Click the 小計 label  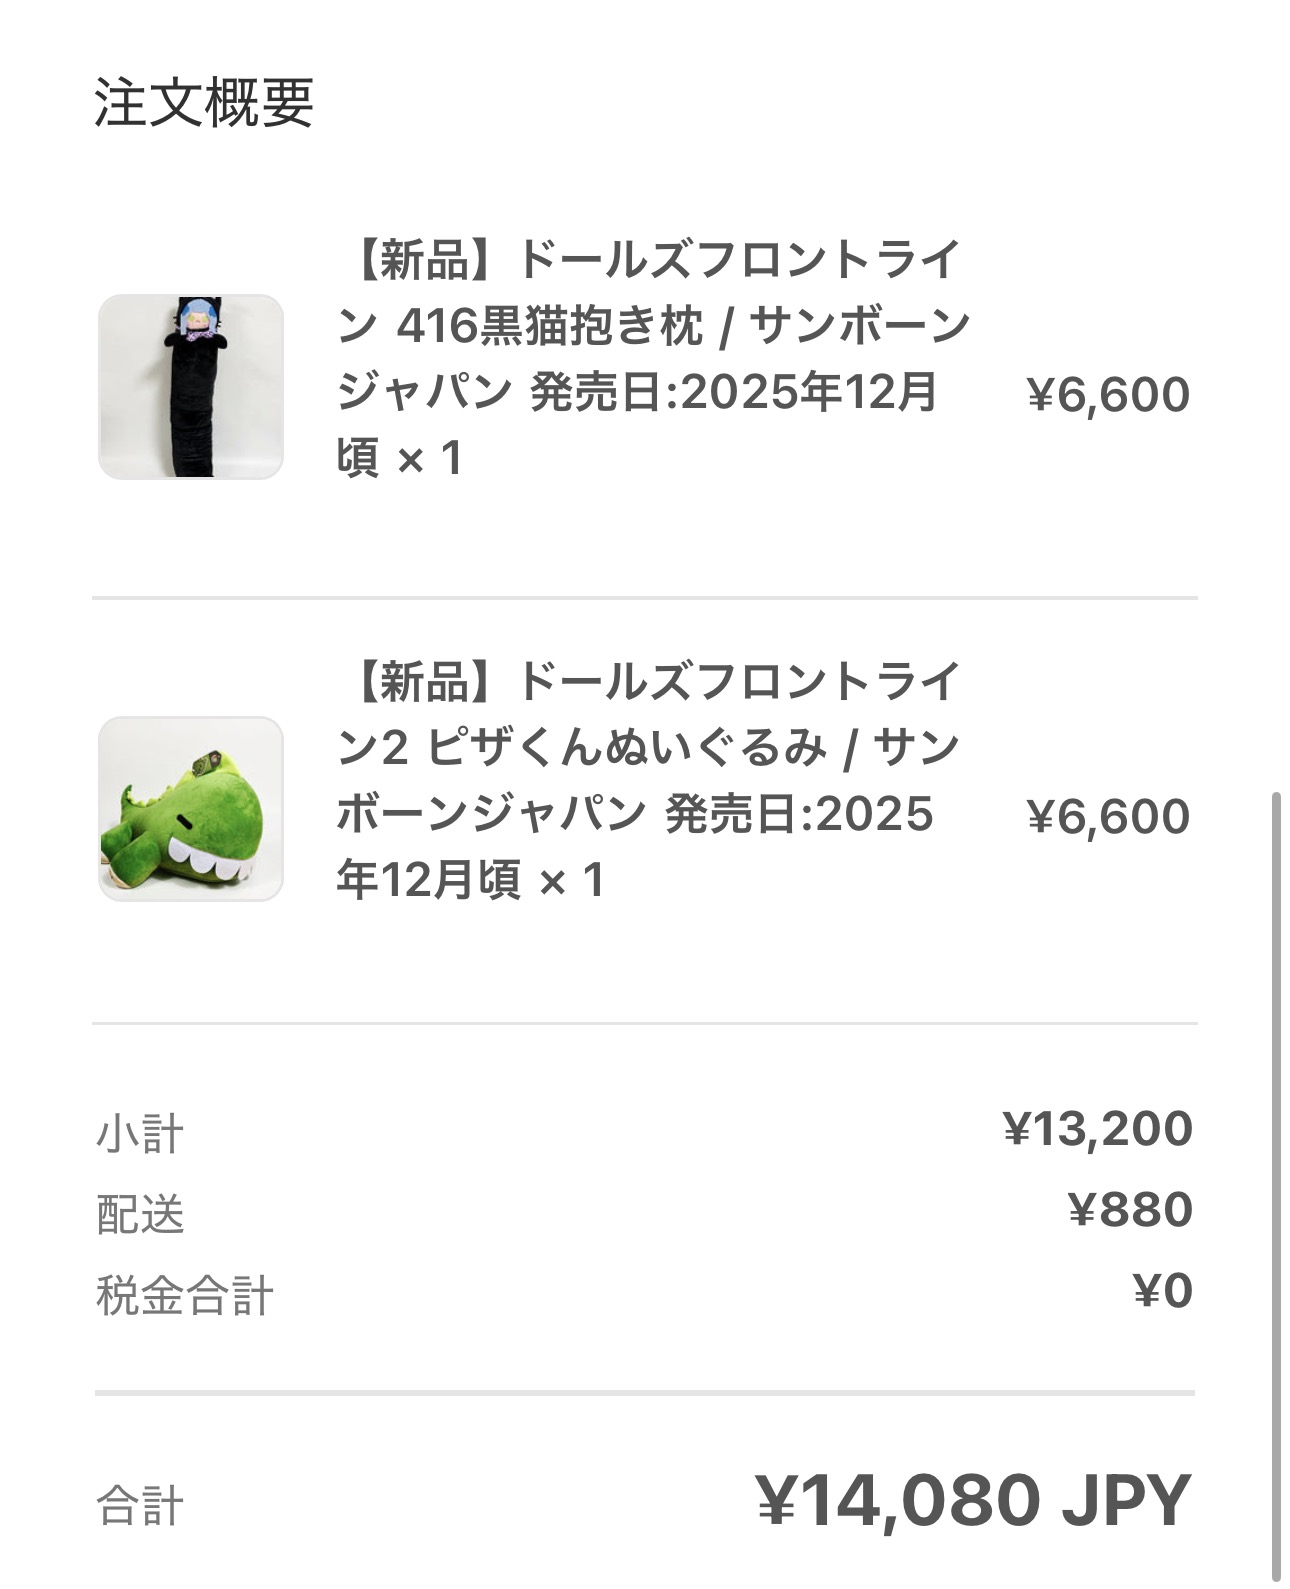point(140,1134)
